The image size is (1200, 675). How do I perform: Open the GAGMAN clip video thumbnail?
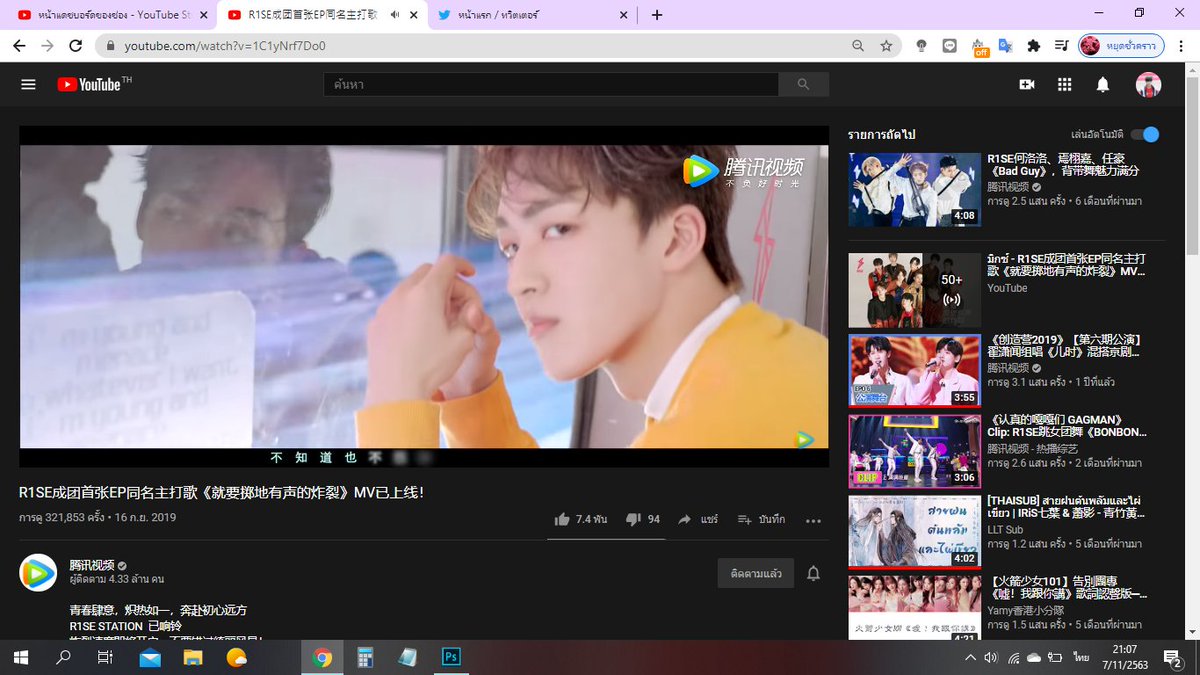click(x=914, y=452)
